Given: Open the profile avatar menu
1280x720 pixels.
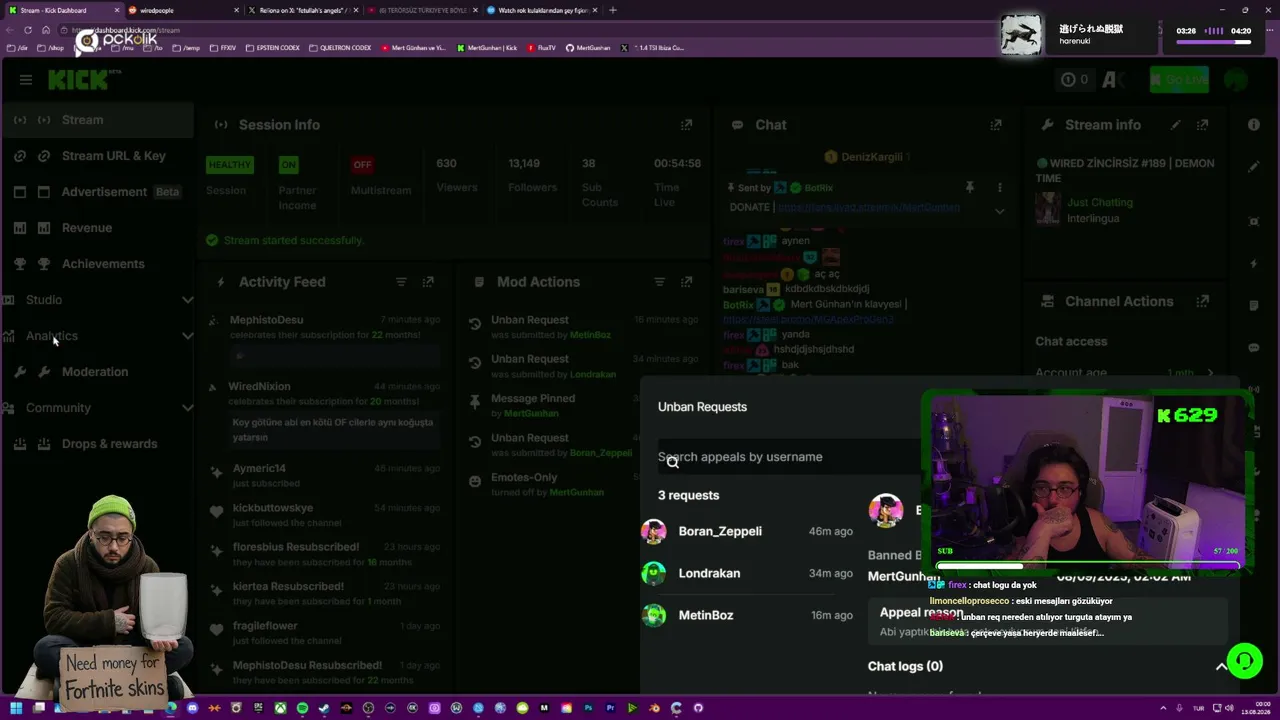Looking at the screenshot, I should (x=1236, y=80).
